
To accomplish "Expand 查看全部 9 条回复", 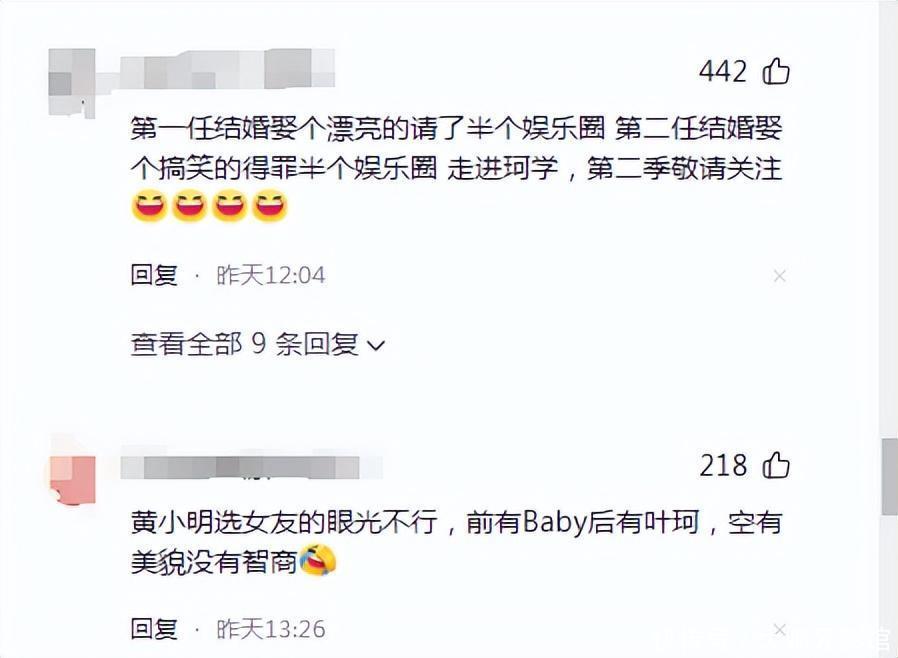I will pyautogui.click(x=258, y=344).
